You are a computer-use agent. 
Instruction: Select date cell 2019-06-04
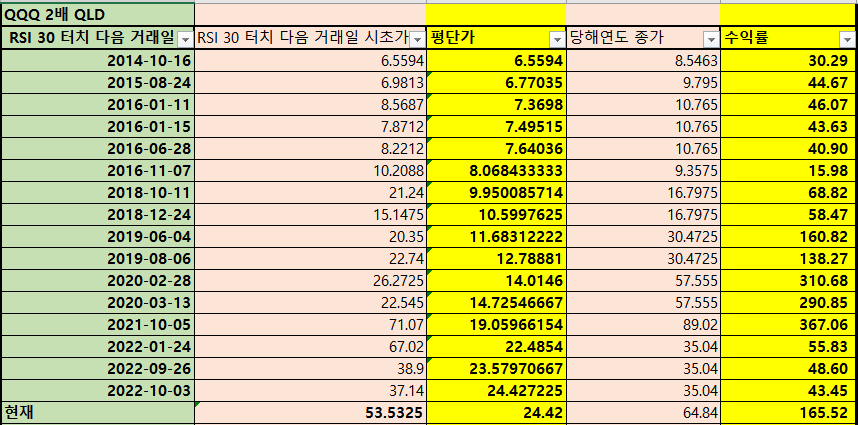coord(98,237)
